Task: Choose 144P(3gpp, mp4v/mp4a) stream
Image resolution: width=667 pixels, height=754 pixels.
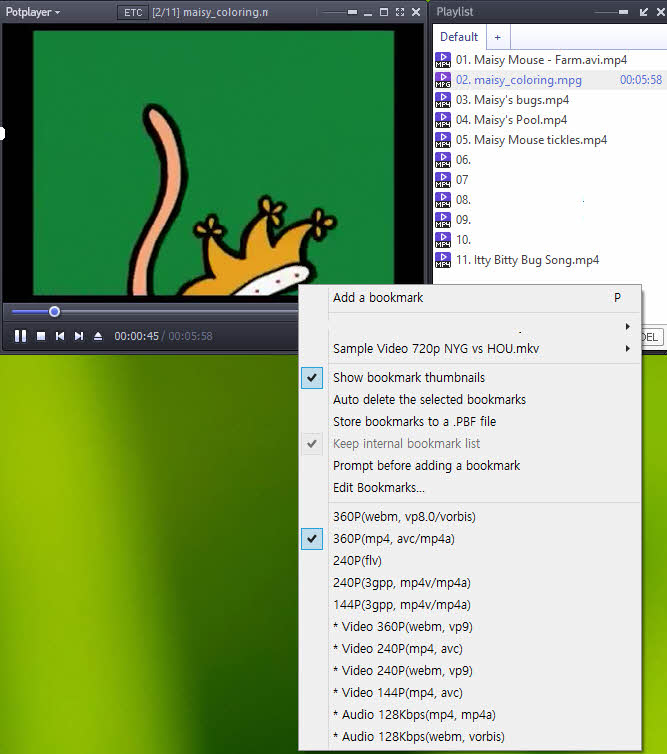Action: 470,605
